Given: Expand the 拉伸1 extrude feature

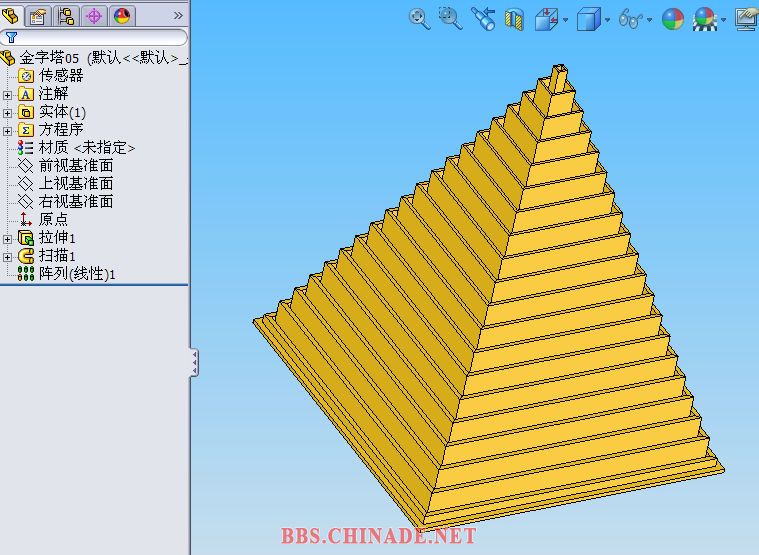Looking at the screenshot, I should pyautogui.click(x=8, y=238).
